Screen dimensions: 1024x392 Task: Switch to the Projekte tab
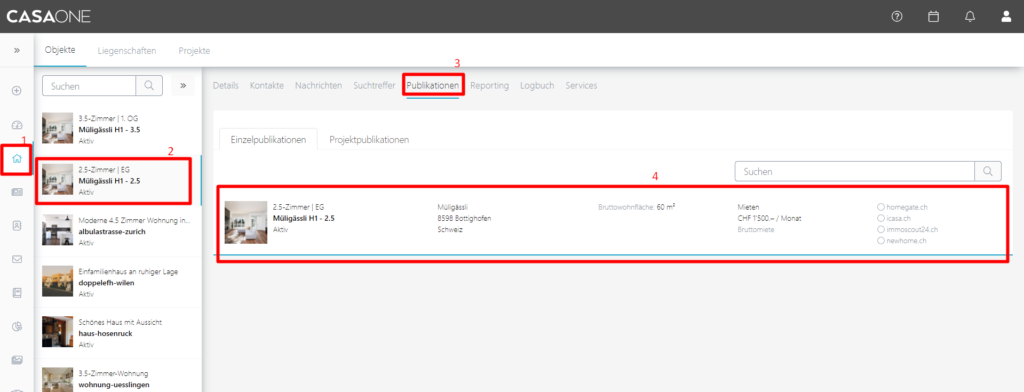(194, 50)
